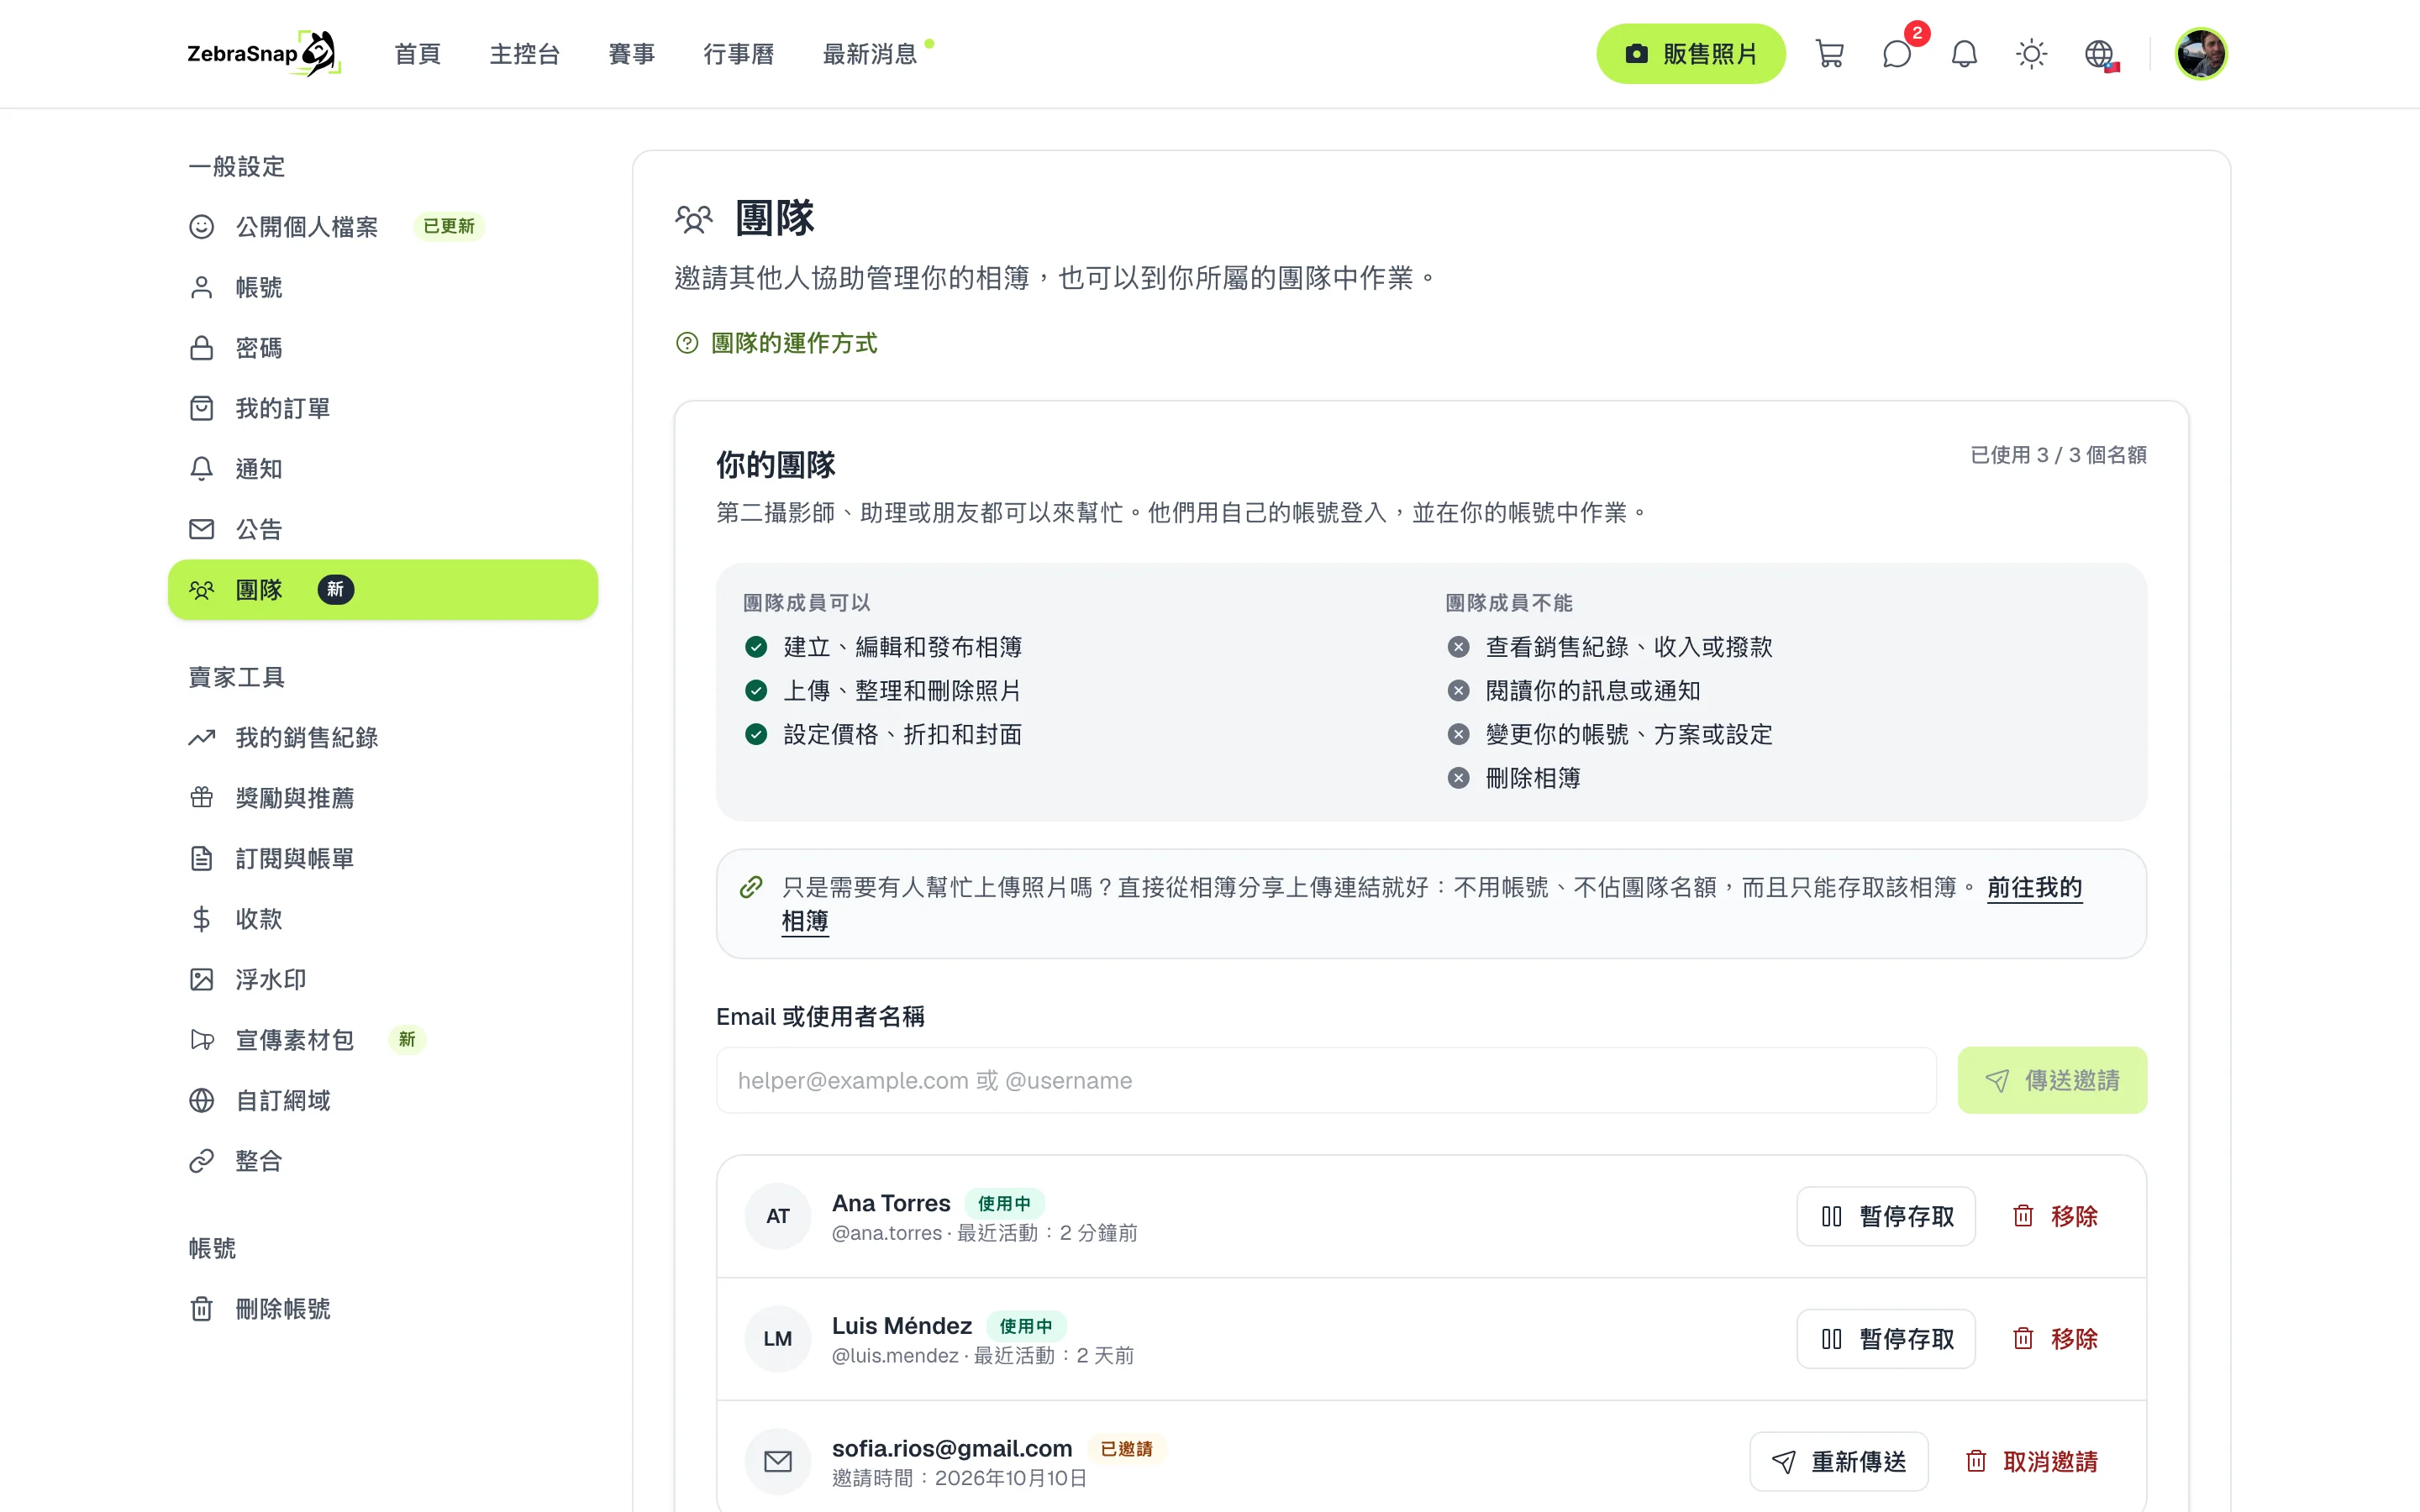This screenshot has height=1512, width=2420.
Task: Open messages chat bubble icon
Action: click(x=1897, y=54)
